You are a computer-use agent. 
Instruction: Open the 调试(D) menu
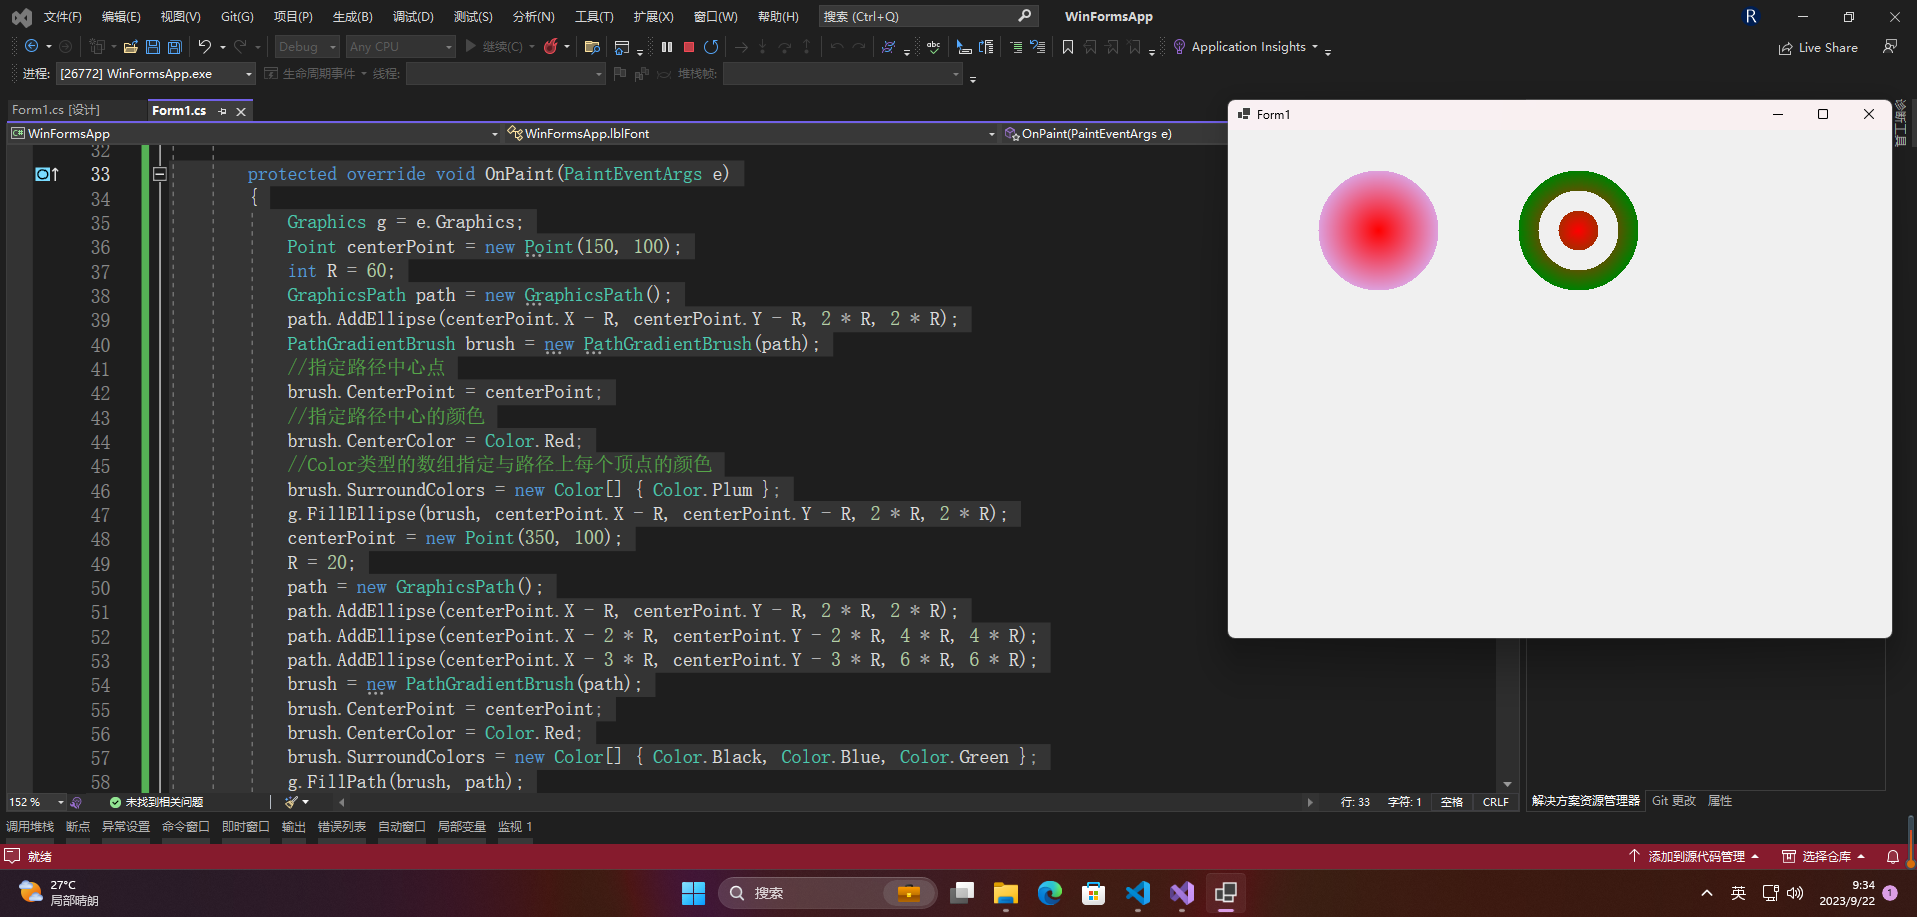[x=413, y=17]
